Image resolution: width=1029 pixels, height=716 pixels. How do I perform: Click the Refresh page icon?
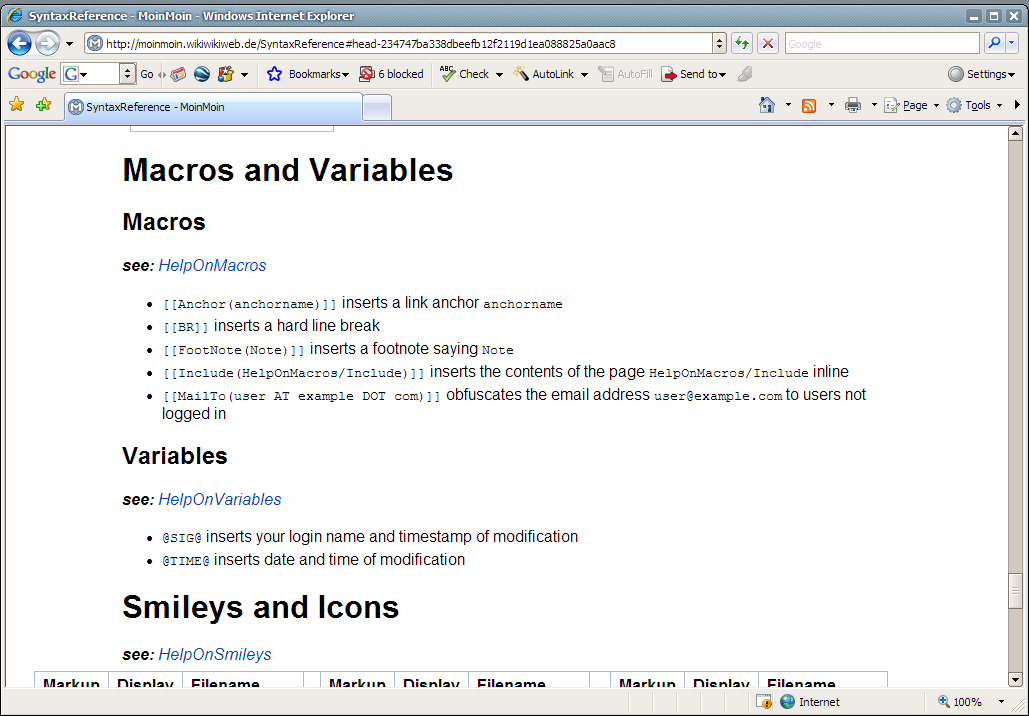(x=741, y=44)
